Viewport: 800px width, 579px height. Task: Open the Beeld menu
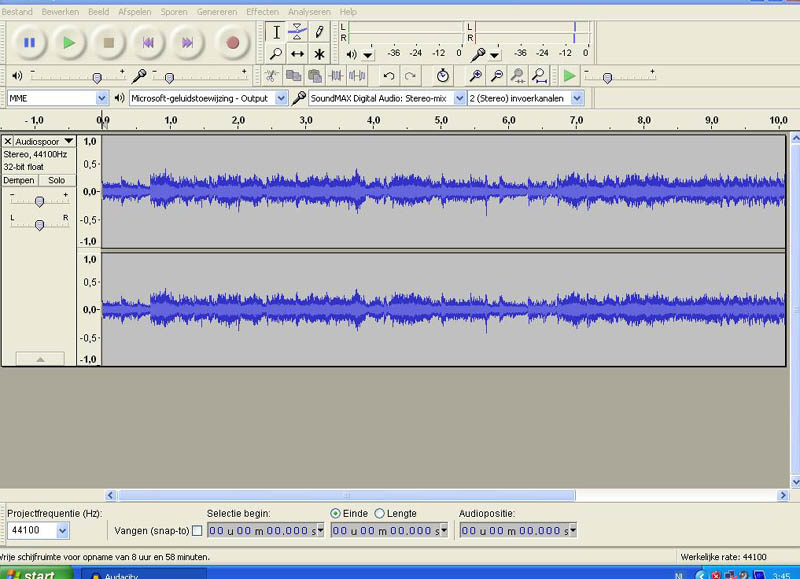[x=98, y=12]
